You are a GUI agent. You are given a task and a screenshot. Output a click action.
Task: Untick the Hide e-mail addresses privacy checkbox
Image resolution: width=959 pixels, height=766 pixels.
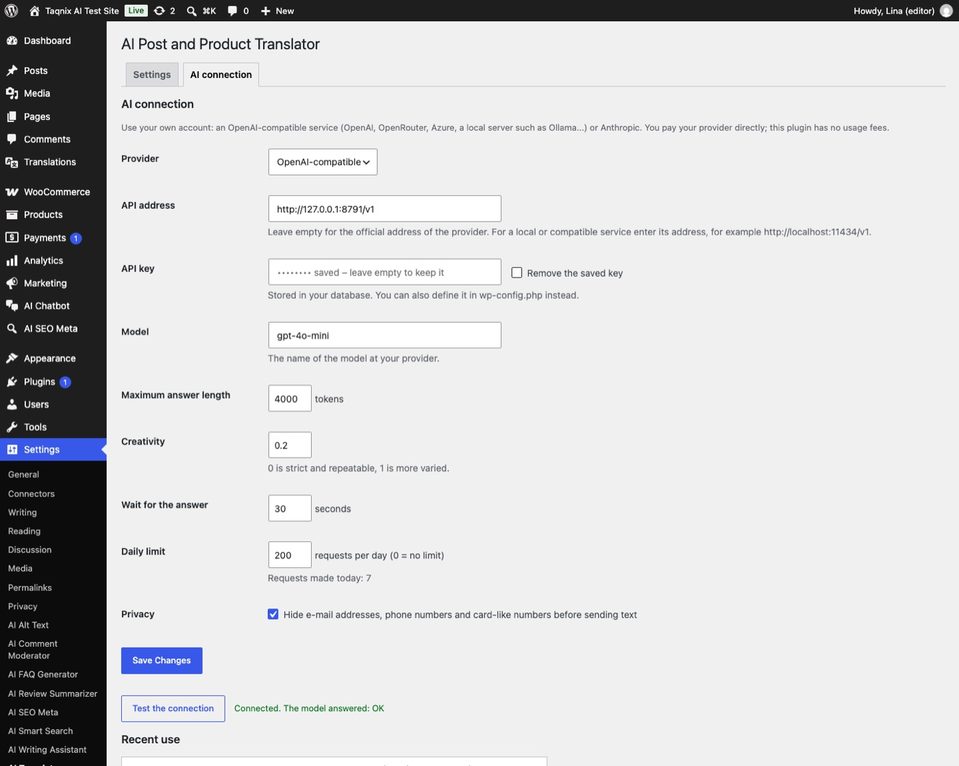(x=273, y=614)
